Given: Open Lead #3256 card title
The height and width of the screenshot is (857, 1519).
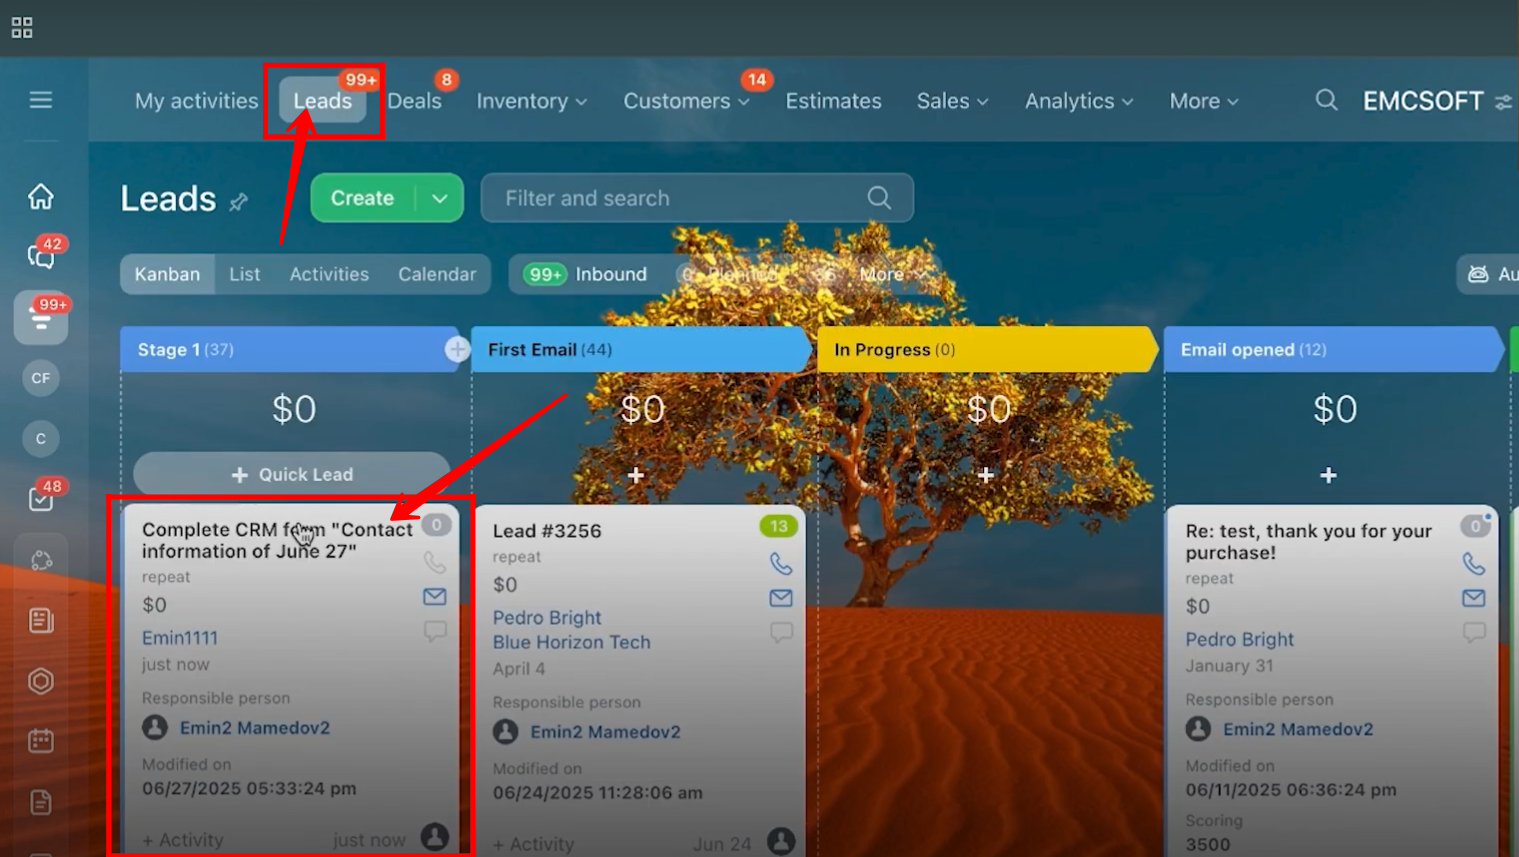Looking at the screenshot, I should click(547, 531).
